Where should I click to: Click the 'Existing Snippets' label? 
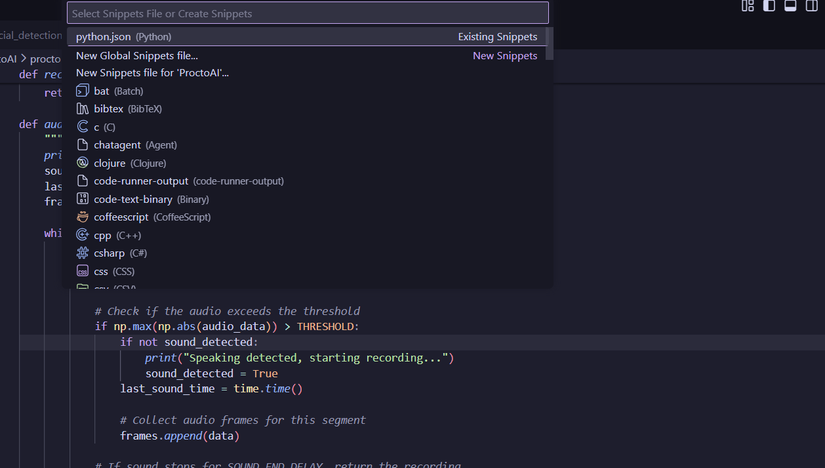click(x=497, y=37)
